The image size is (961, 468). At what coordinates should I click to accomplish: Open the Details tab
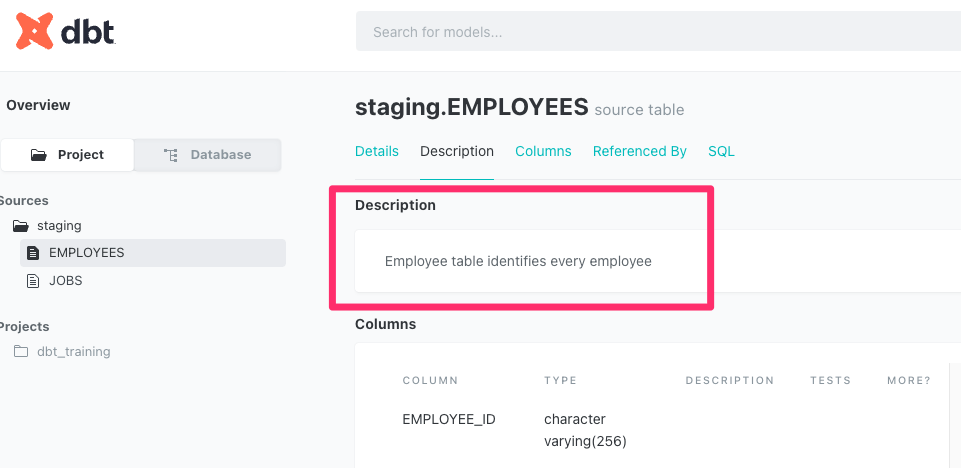(377, 151)
